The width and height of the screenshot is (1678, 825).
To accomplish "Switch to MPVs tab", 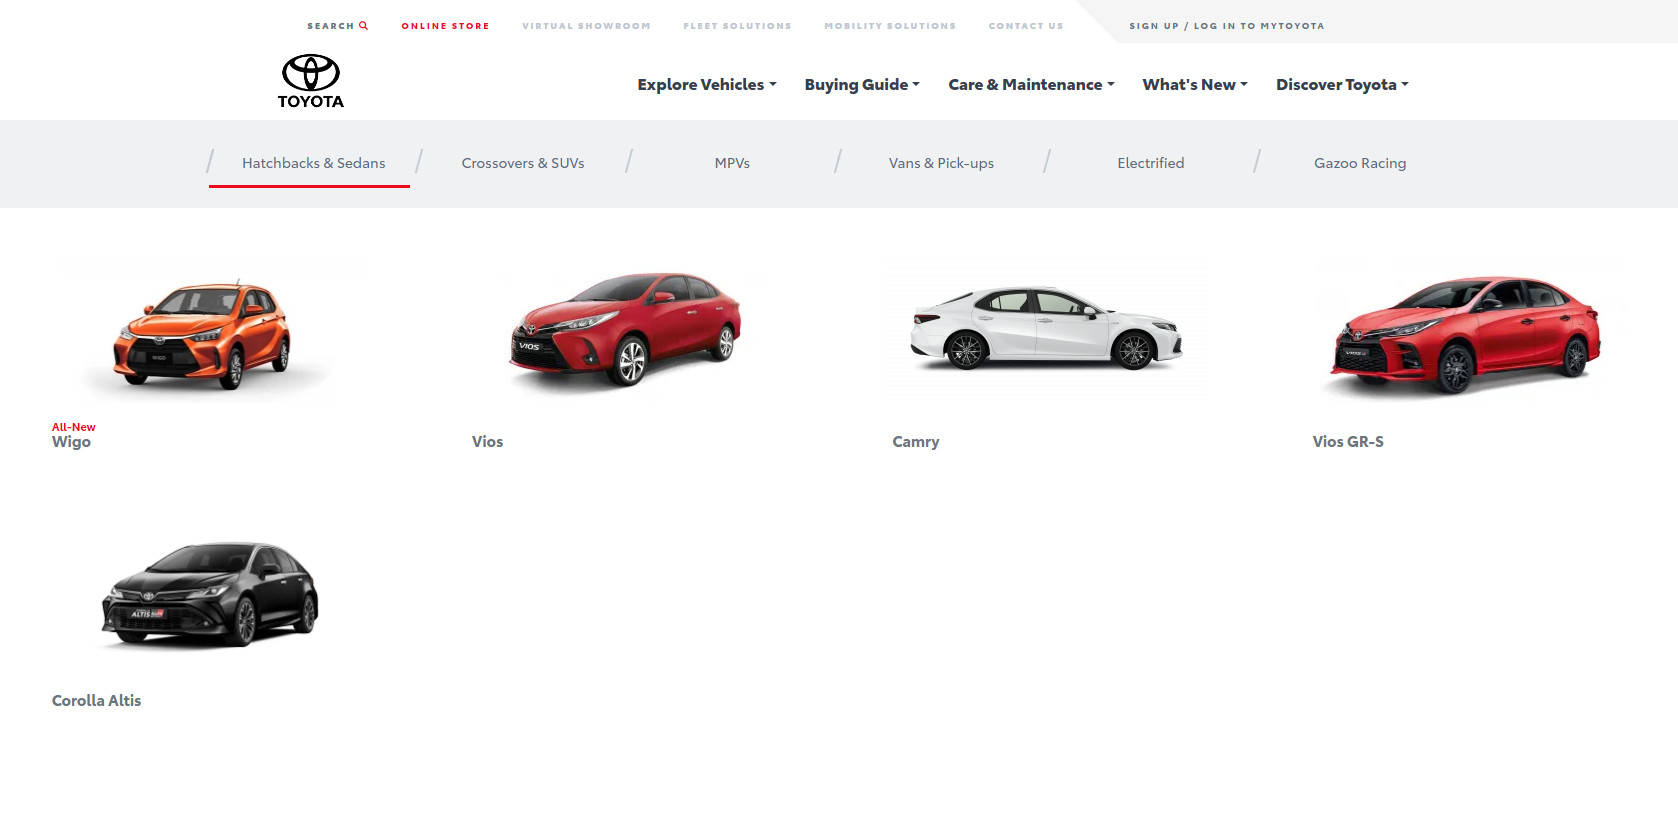I will [x=732, y=163].
